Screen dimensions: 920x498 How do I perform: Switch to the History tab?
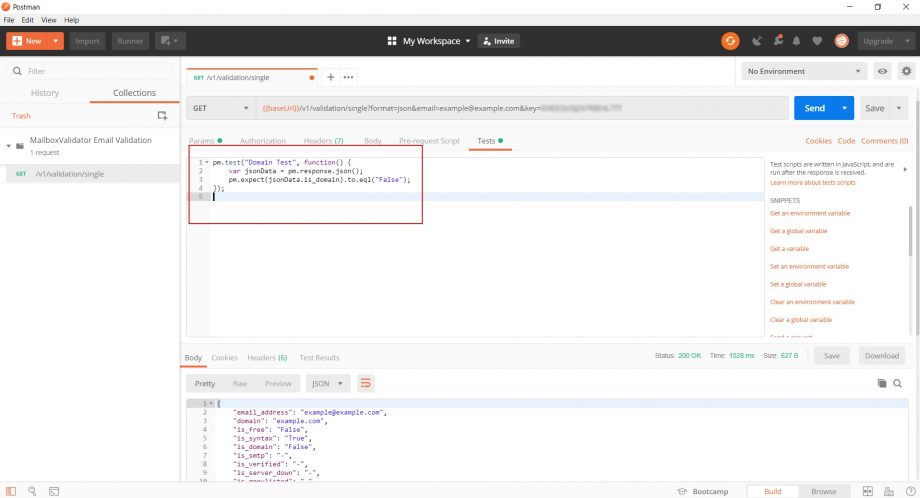45,93
